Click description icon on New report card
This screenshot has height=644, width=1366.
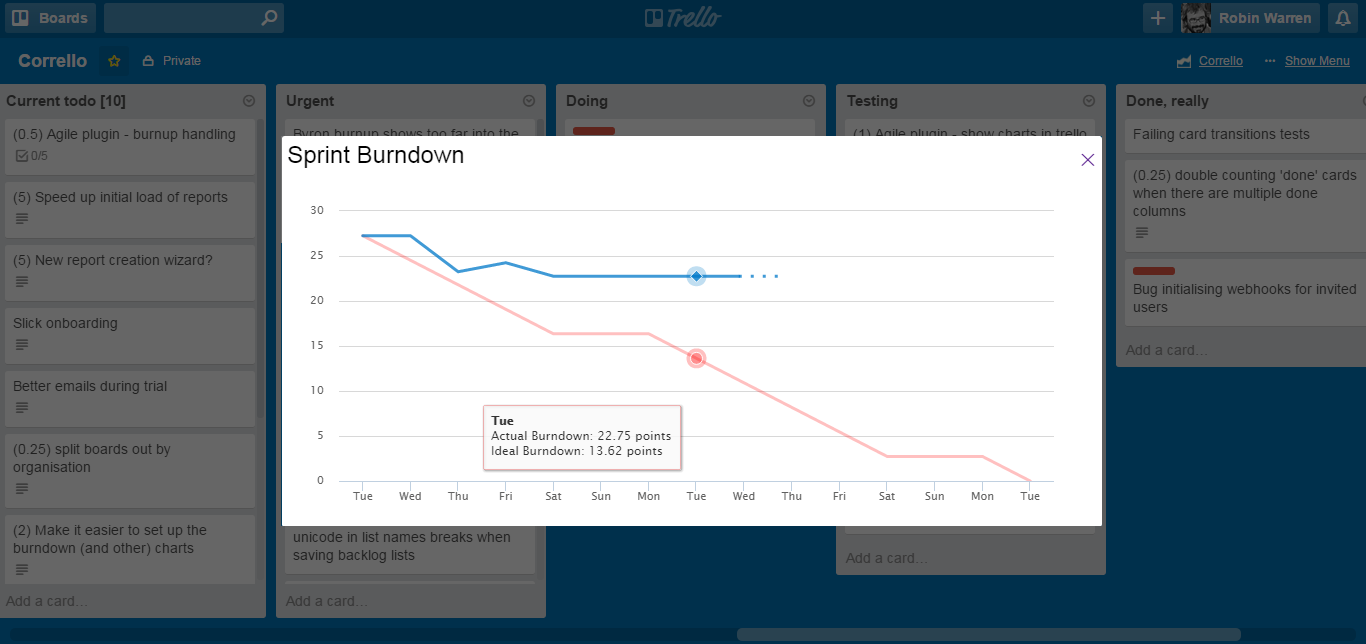coord(22,282)
